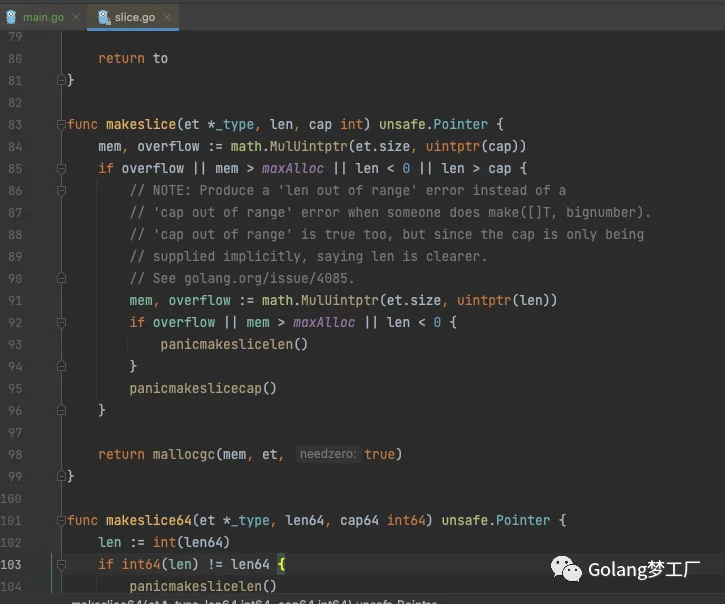This screenshot has width=725, height=604.
Task: Click line number 98 in the gutter
Action: [x=15, y=455]
